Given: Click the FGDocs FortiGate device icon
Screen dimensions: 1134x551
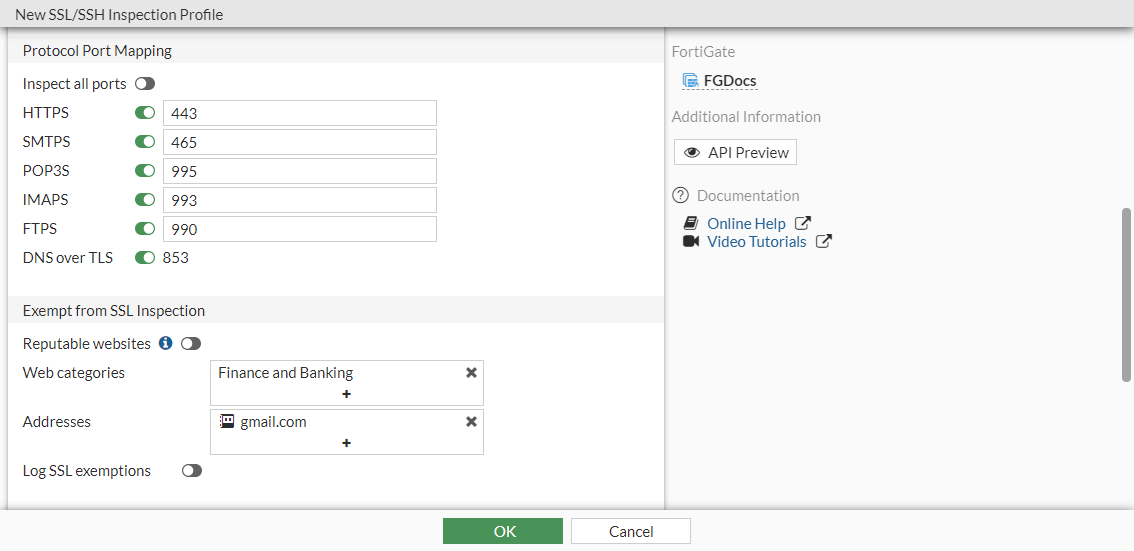Looking at the screenshot, I should [690, 81].
